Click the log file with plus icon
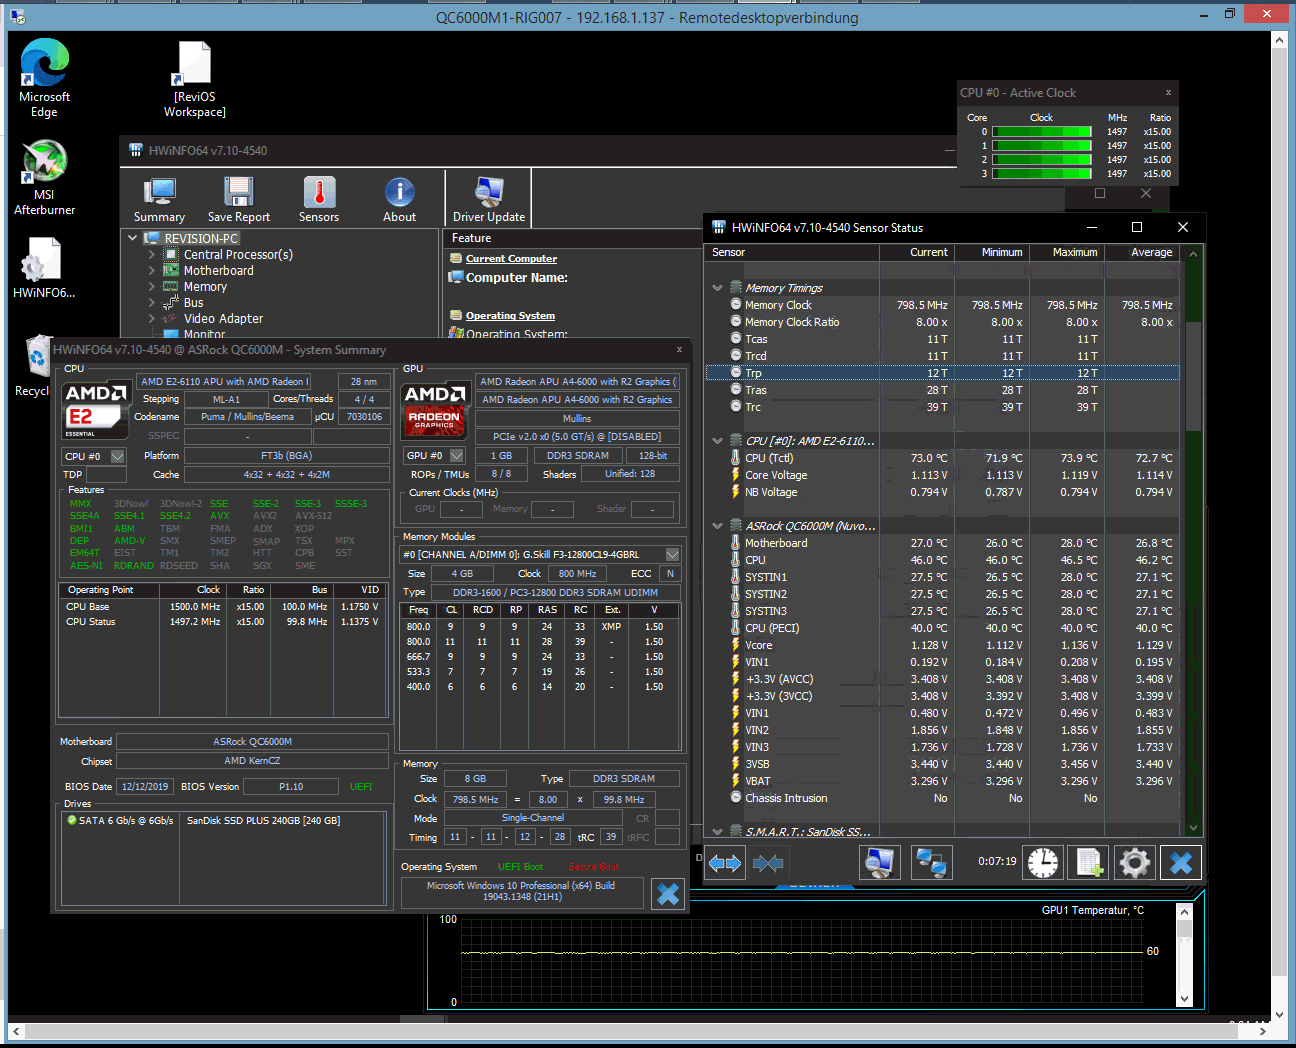The height and width of the screenshot is (1048, 1296). (1088, 862)
